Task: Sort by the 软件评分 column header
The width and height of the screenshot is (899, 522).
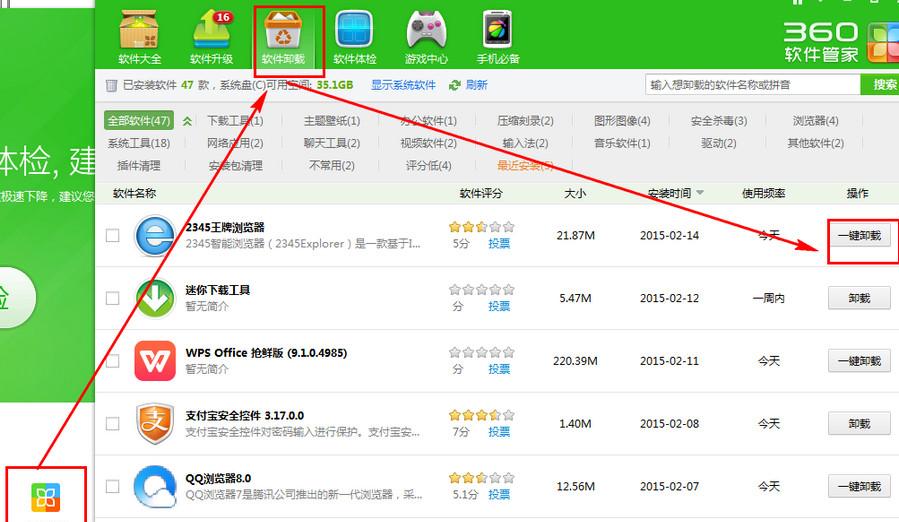Action: pos(480,193)
